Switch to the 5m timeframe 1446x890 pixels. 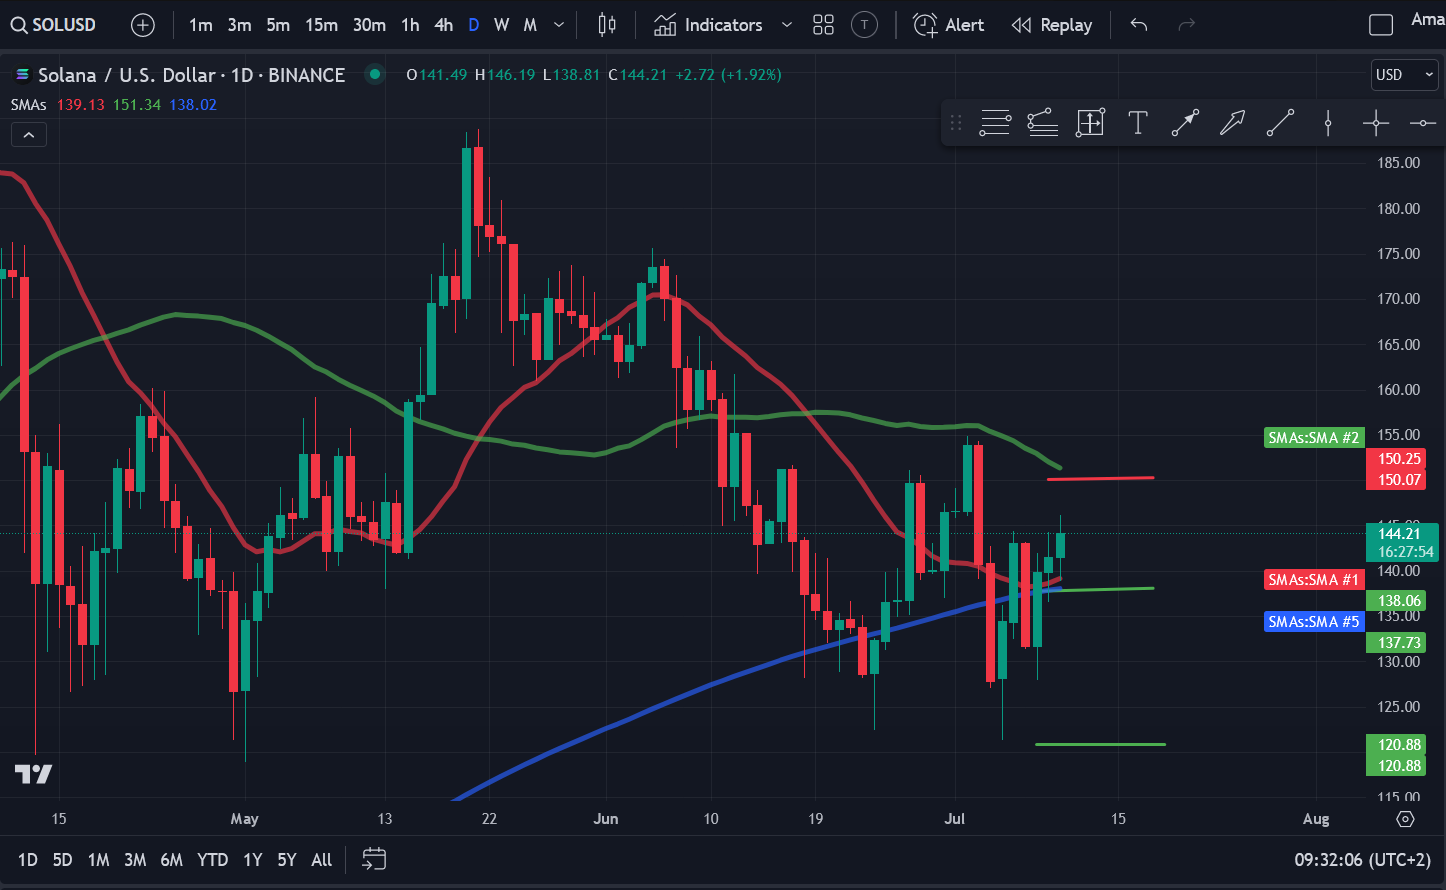click(x=278, y=25)
